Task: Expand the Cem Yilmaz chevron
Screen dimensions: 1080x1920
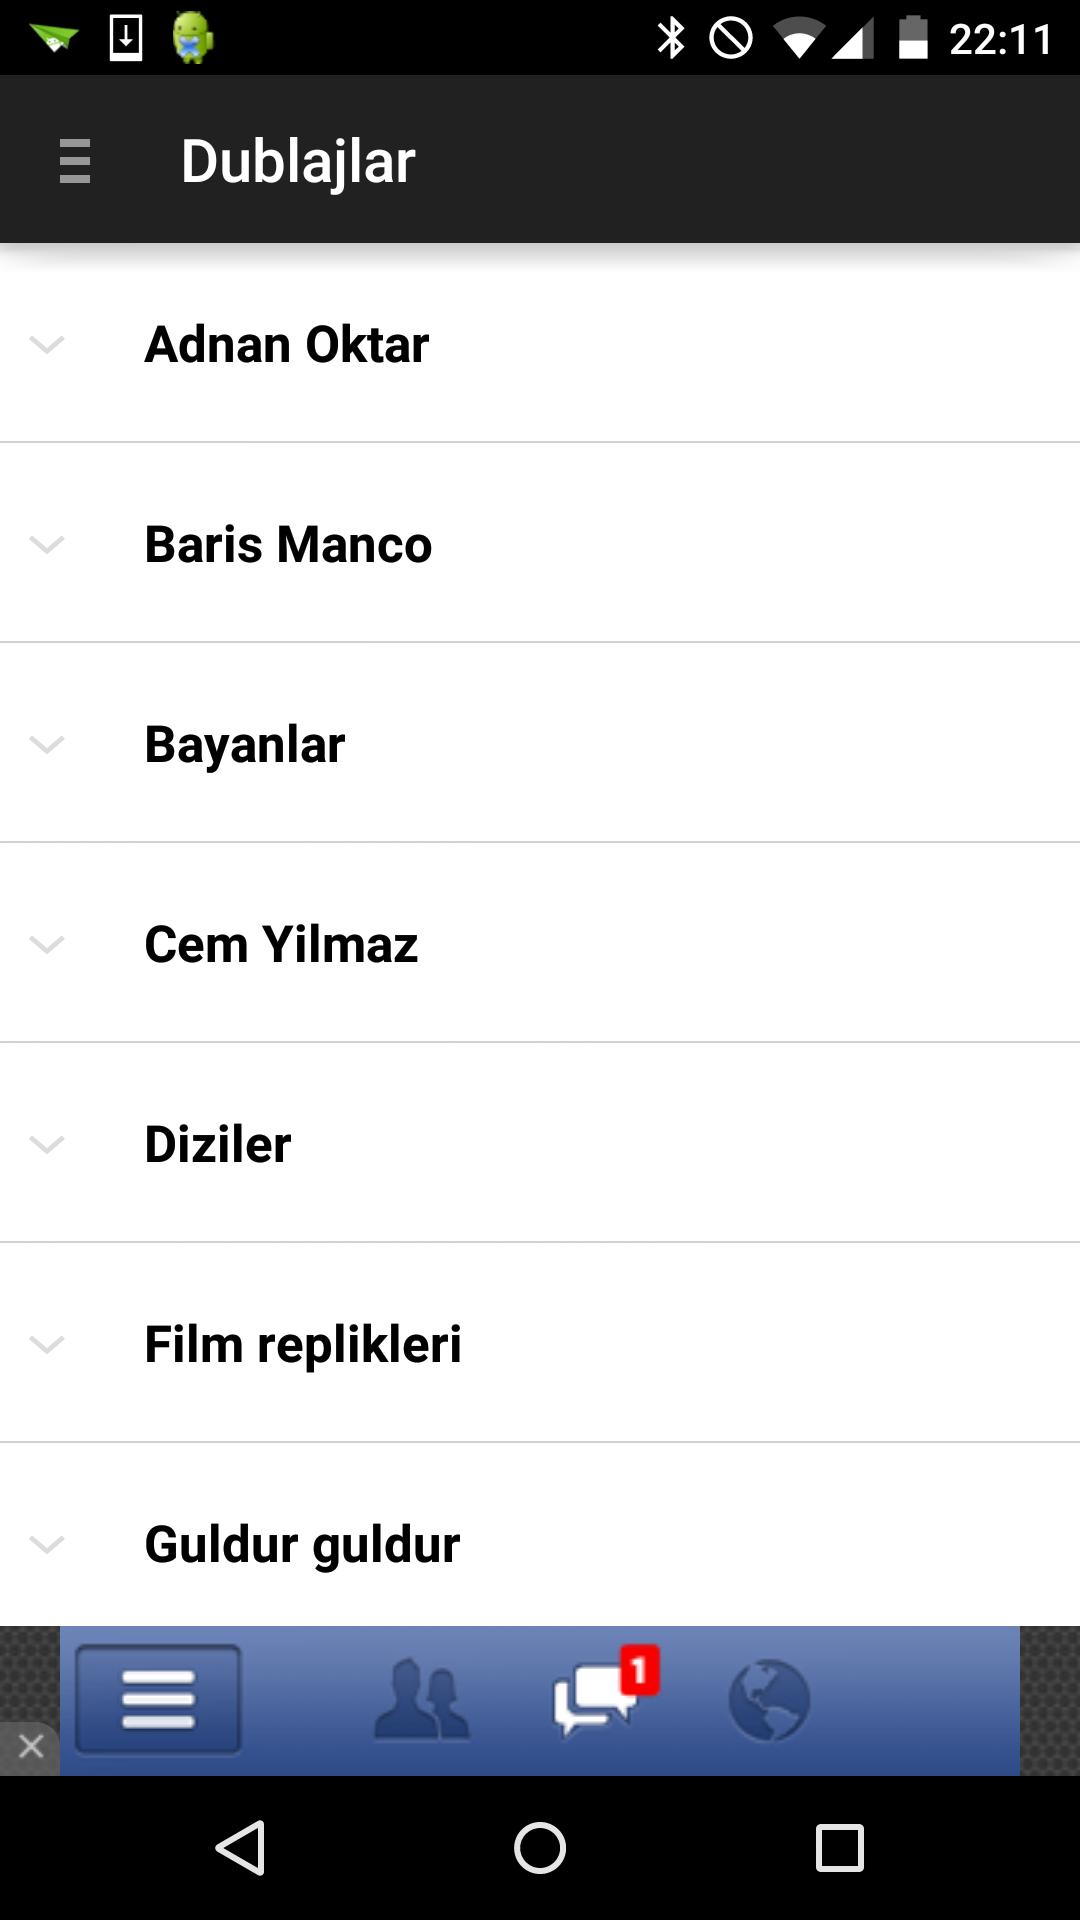Action: pyautogui.click(x=47, y=944)
